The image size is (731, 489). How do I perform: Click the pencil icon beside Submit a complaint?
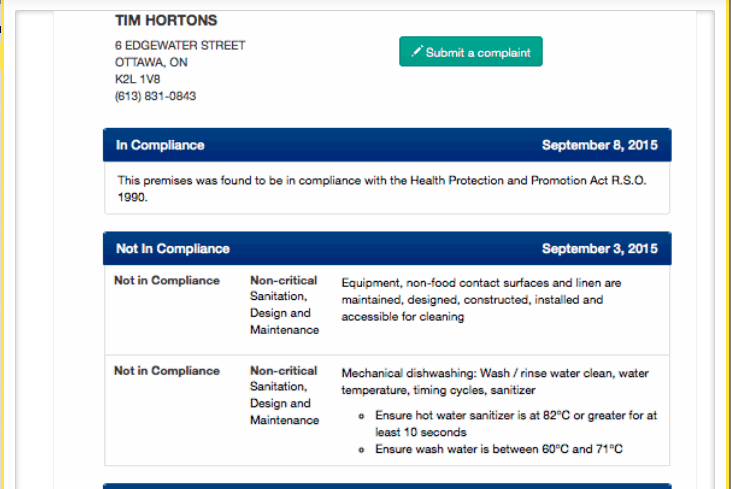(x=417, y=52)
